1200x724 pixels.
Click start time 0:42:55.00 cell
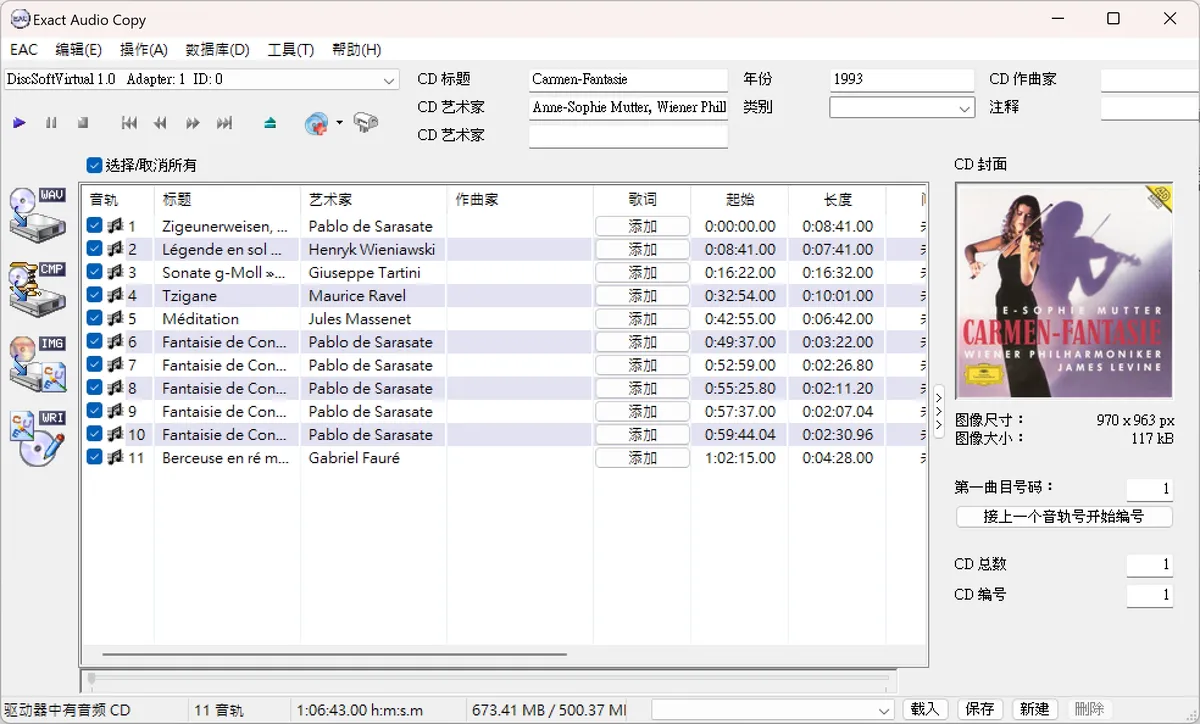pos(740,319)
